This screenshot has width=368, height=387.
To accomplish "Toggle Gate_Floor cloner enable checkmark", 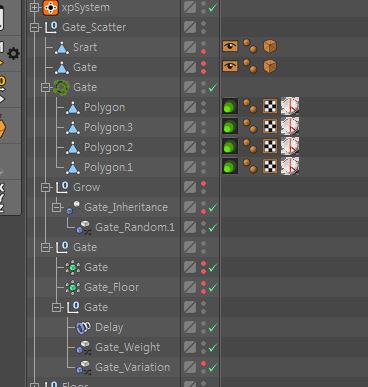I will point(212,287).
